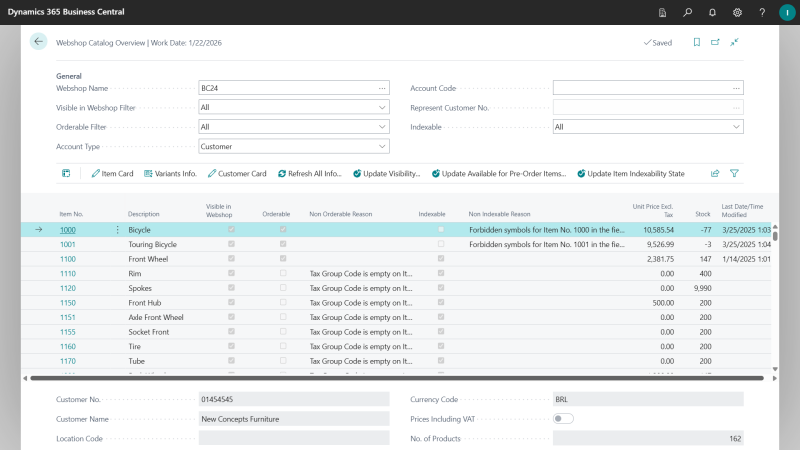The height and width of the screenshot is (450, 800).
Task: Select the Axle Front Wheel description cell
Action: [x=156, y=317]
